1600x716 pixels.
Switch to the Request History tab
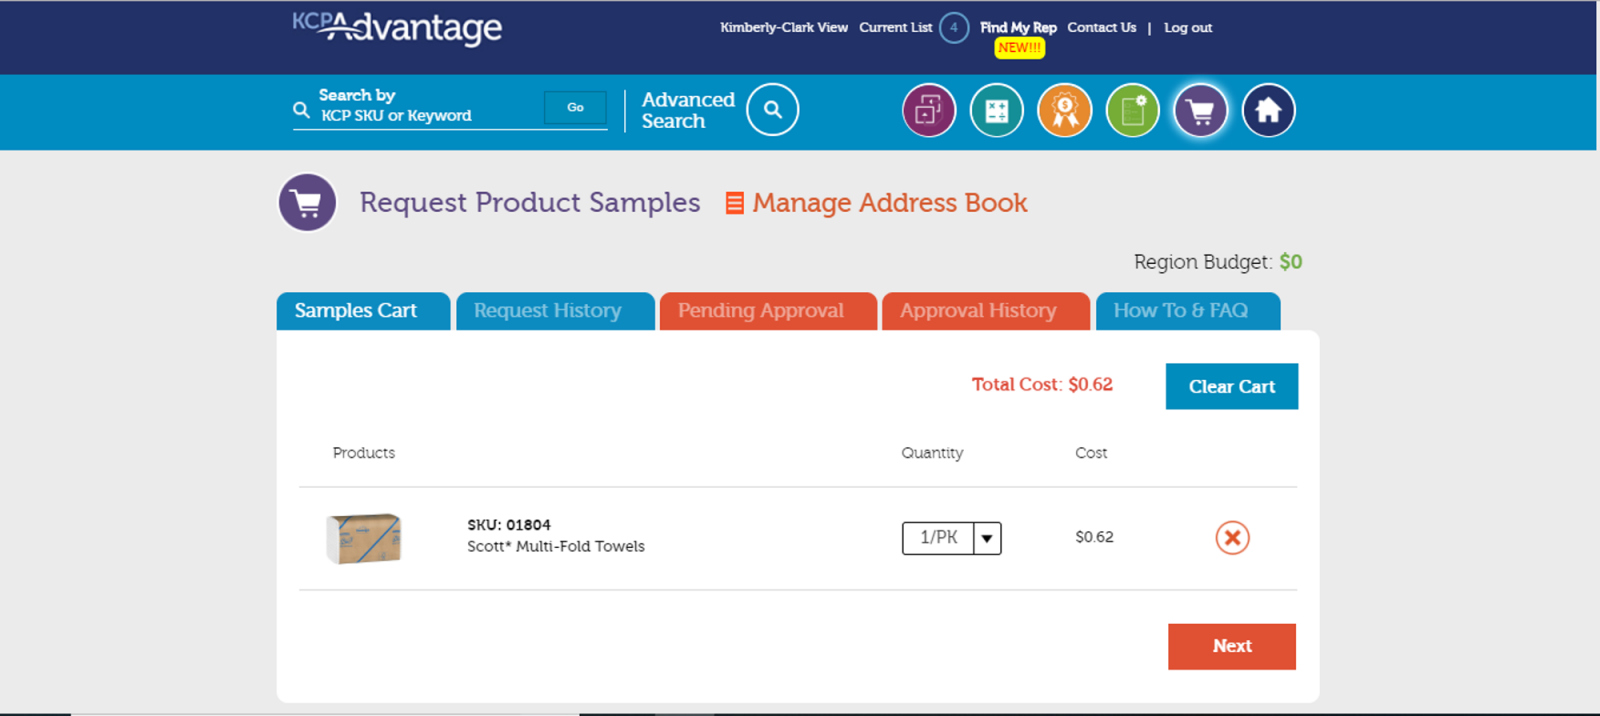pyautogui.click(x=555, y=311)
